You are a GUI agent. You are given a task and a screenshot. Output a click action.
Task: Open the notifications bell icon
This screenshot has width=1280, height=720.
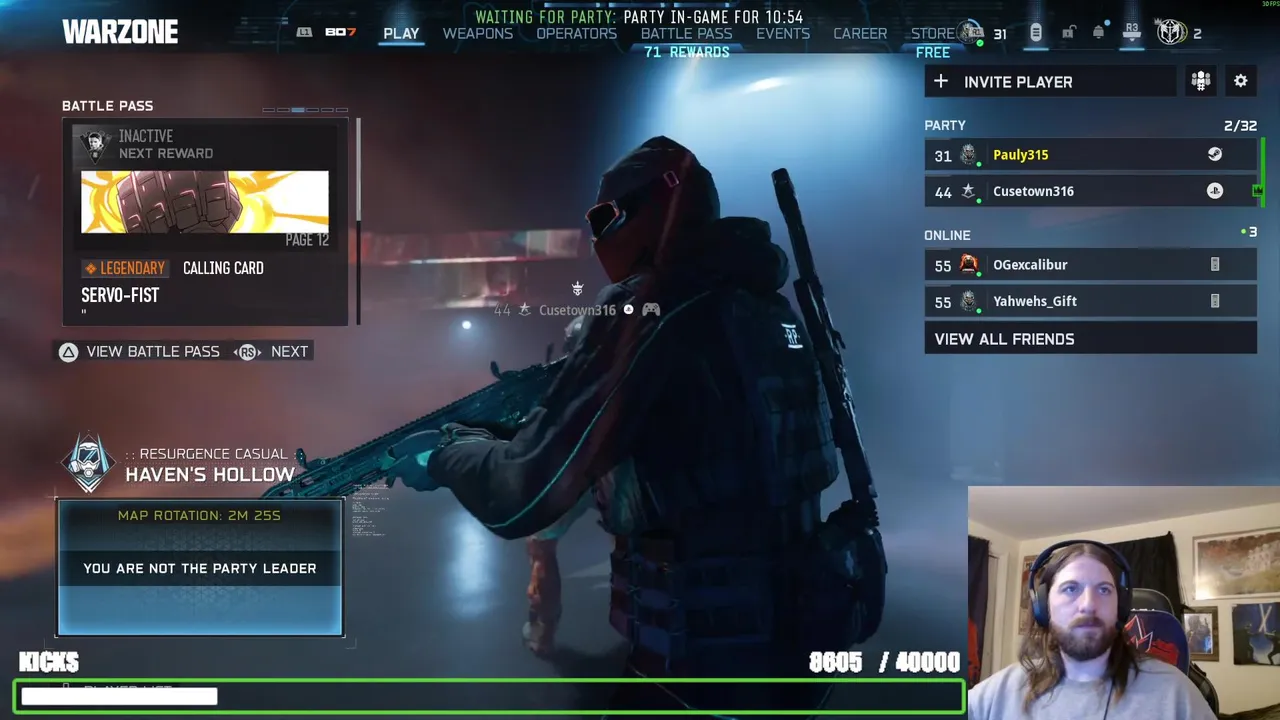pos(1098,33)
